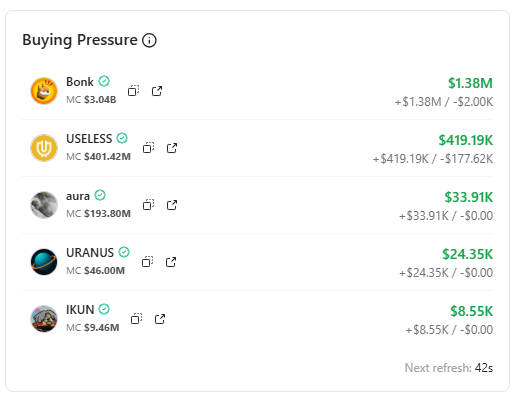521x406 pixels.
Task: Copy the USELESS token address
Action: tap(148, 148)
